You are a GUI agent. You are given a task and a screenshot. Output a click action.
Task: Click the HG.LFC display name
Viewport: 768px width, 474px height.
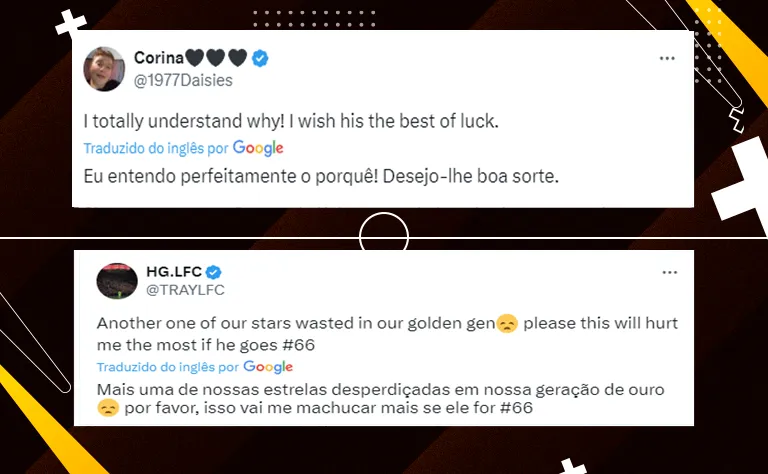coord(174,272)
